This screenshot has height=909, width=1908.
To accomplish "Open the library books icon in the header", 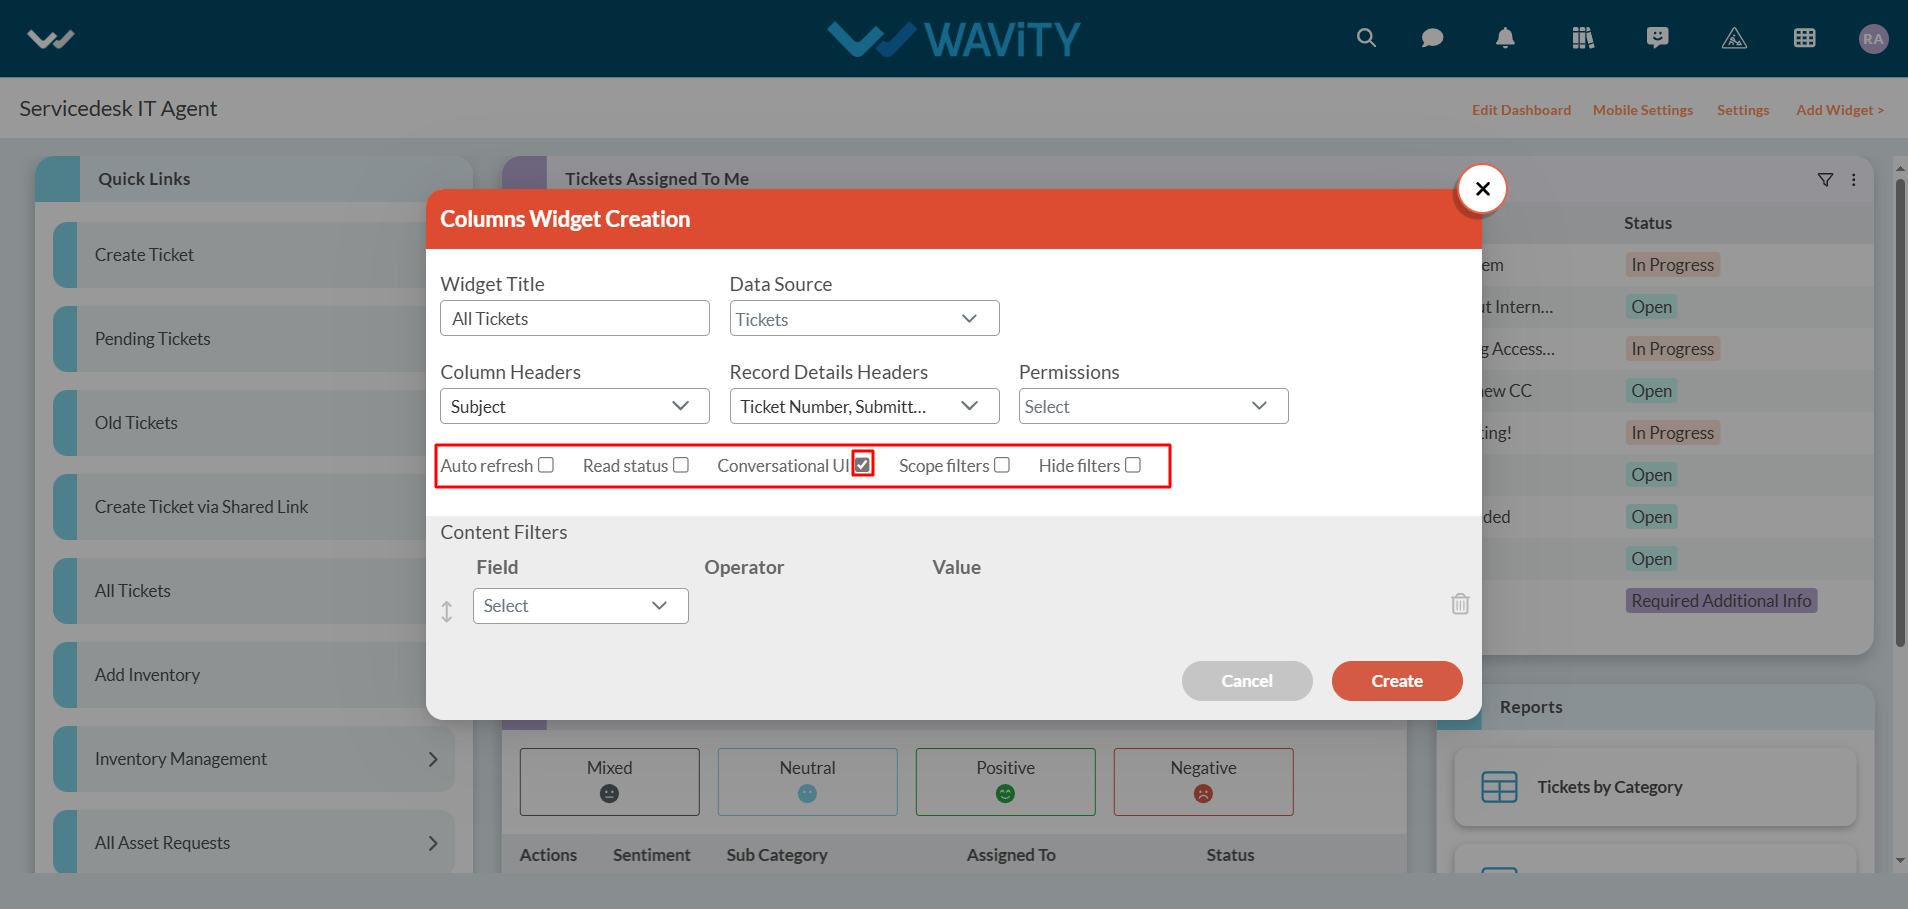I will [1583, 38].
